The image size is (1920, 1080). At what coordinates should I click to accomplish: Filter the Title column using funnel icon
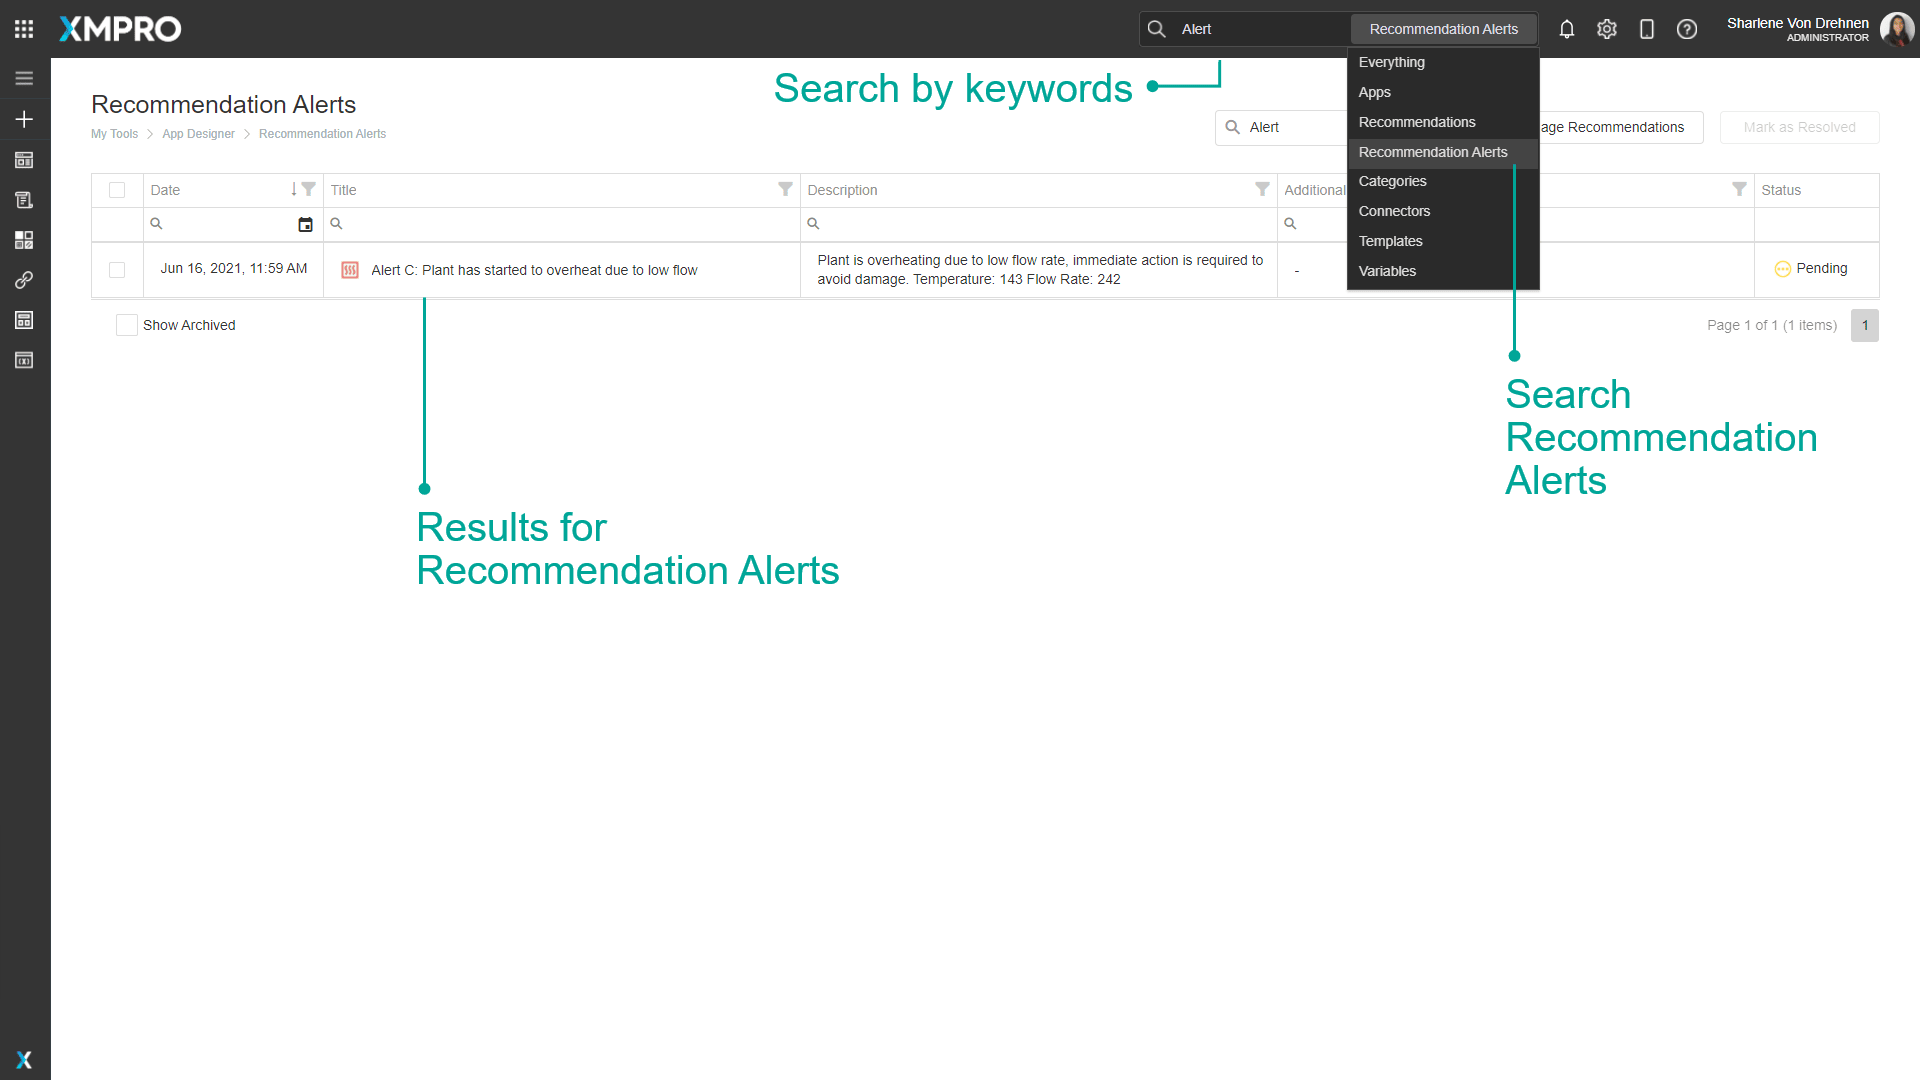click(785, 189)
